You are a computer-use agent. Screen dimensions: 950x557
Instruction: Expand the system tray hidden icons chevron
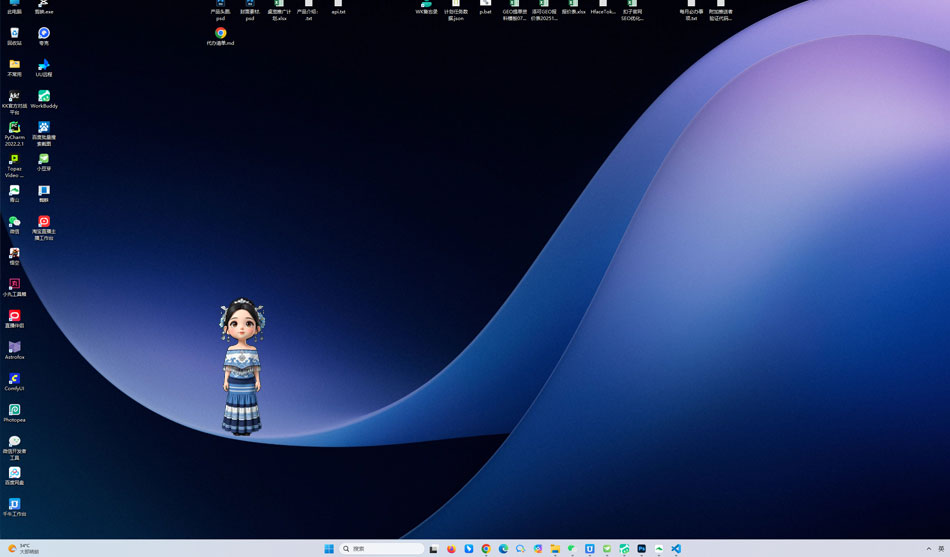928,549
